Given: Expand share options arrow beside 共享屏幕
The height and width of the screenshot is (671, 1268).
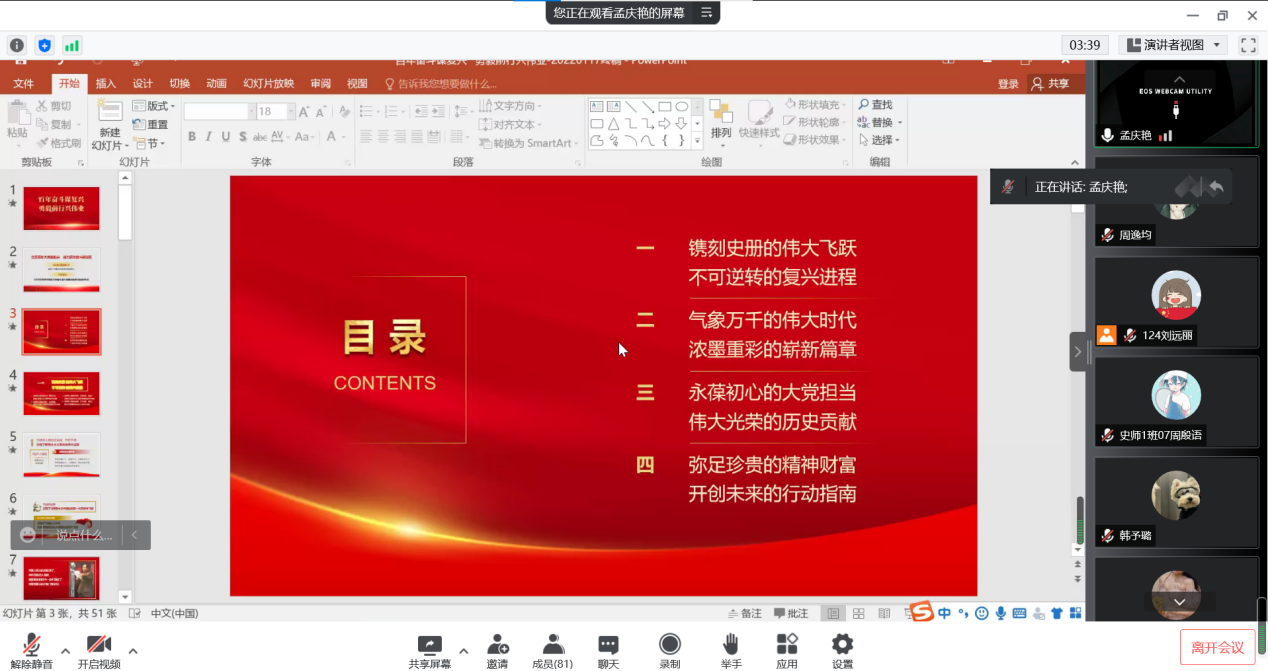Looking at the screenshot, I should 463,651.
